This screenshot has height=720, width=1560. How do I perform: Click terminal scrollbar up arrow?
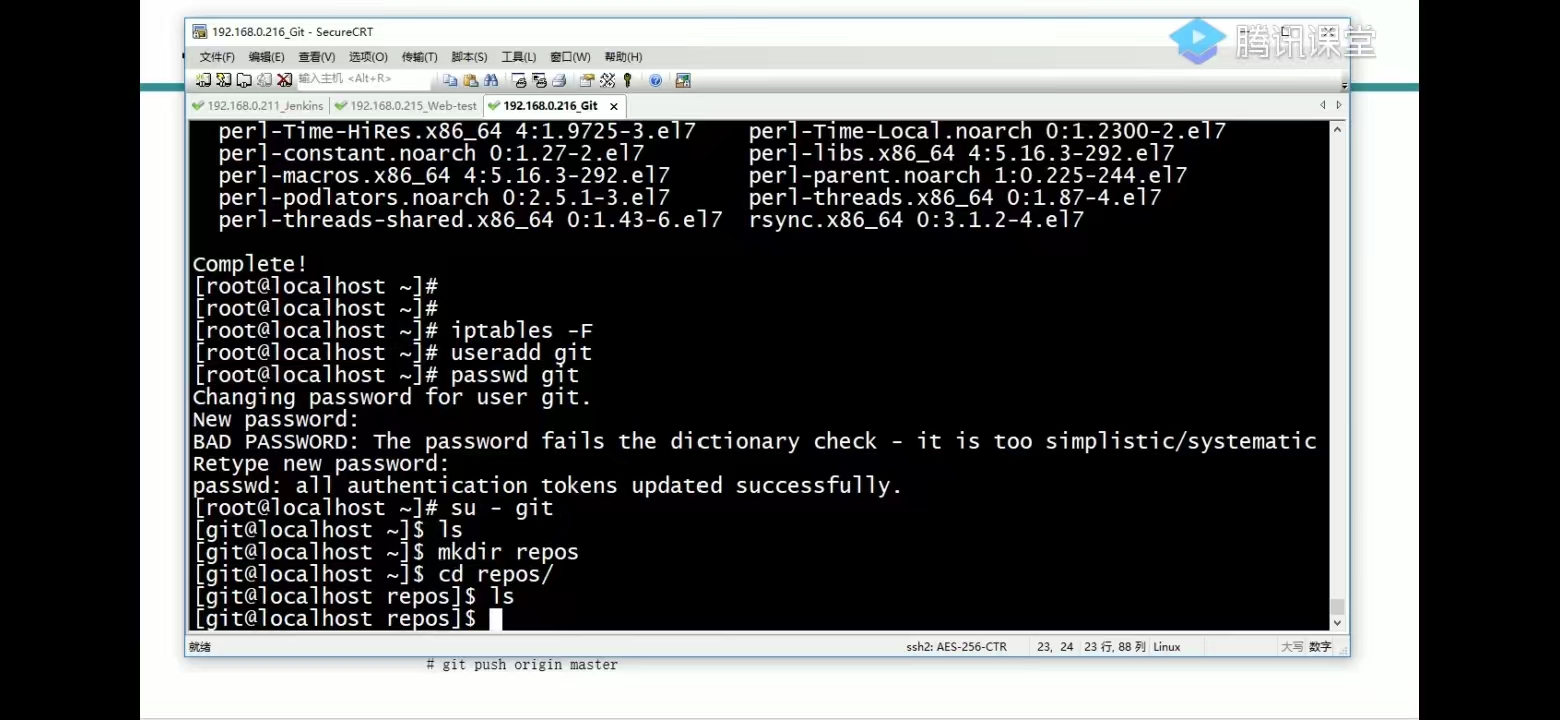1338,128
